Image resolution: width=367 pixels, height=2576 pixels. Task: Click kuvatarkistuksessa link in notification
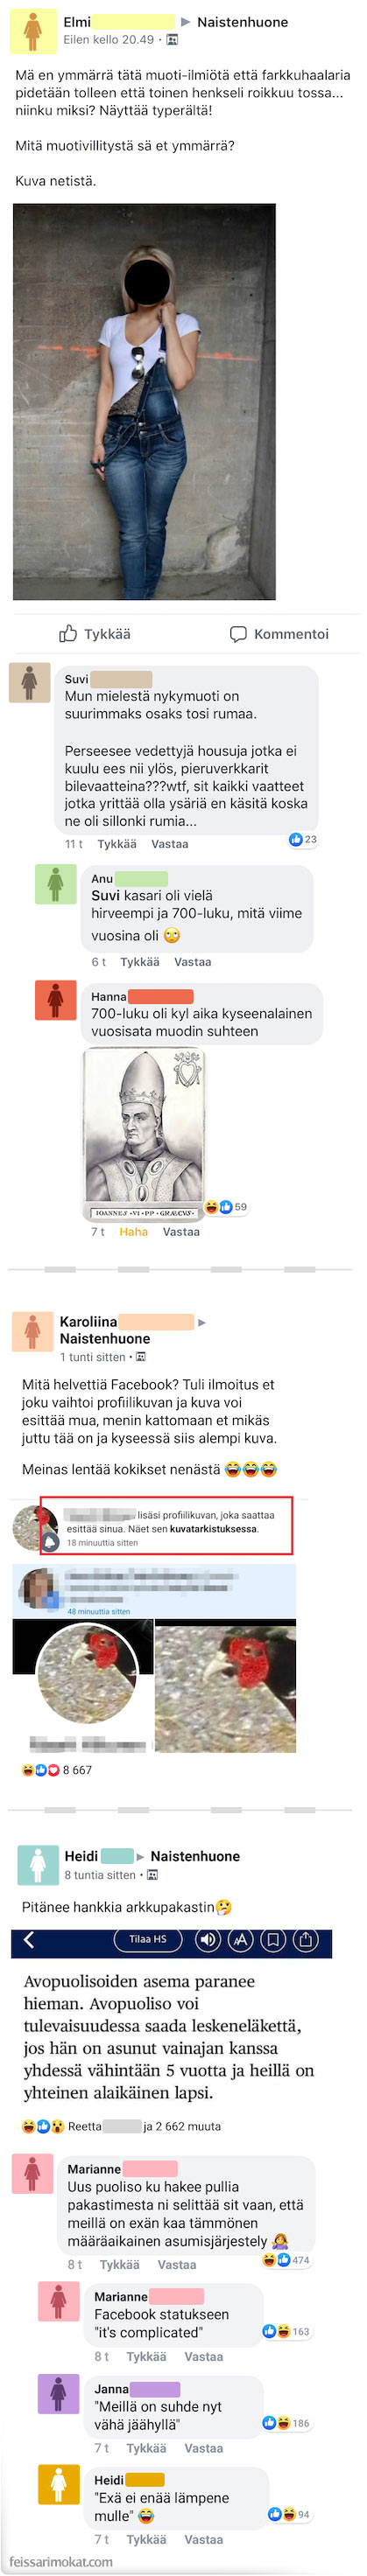tap(213, 1529)
